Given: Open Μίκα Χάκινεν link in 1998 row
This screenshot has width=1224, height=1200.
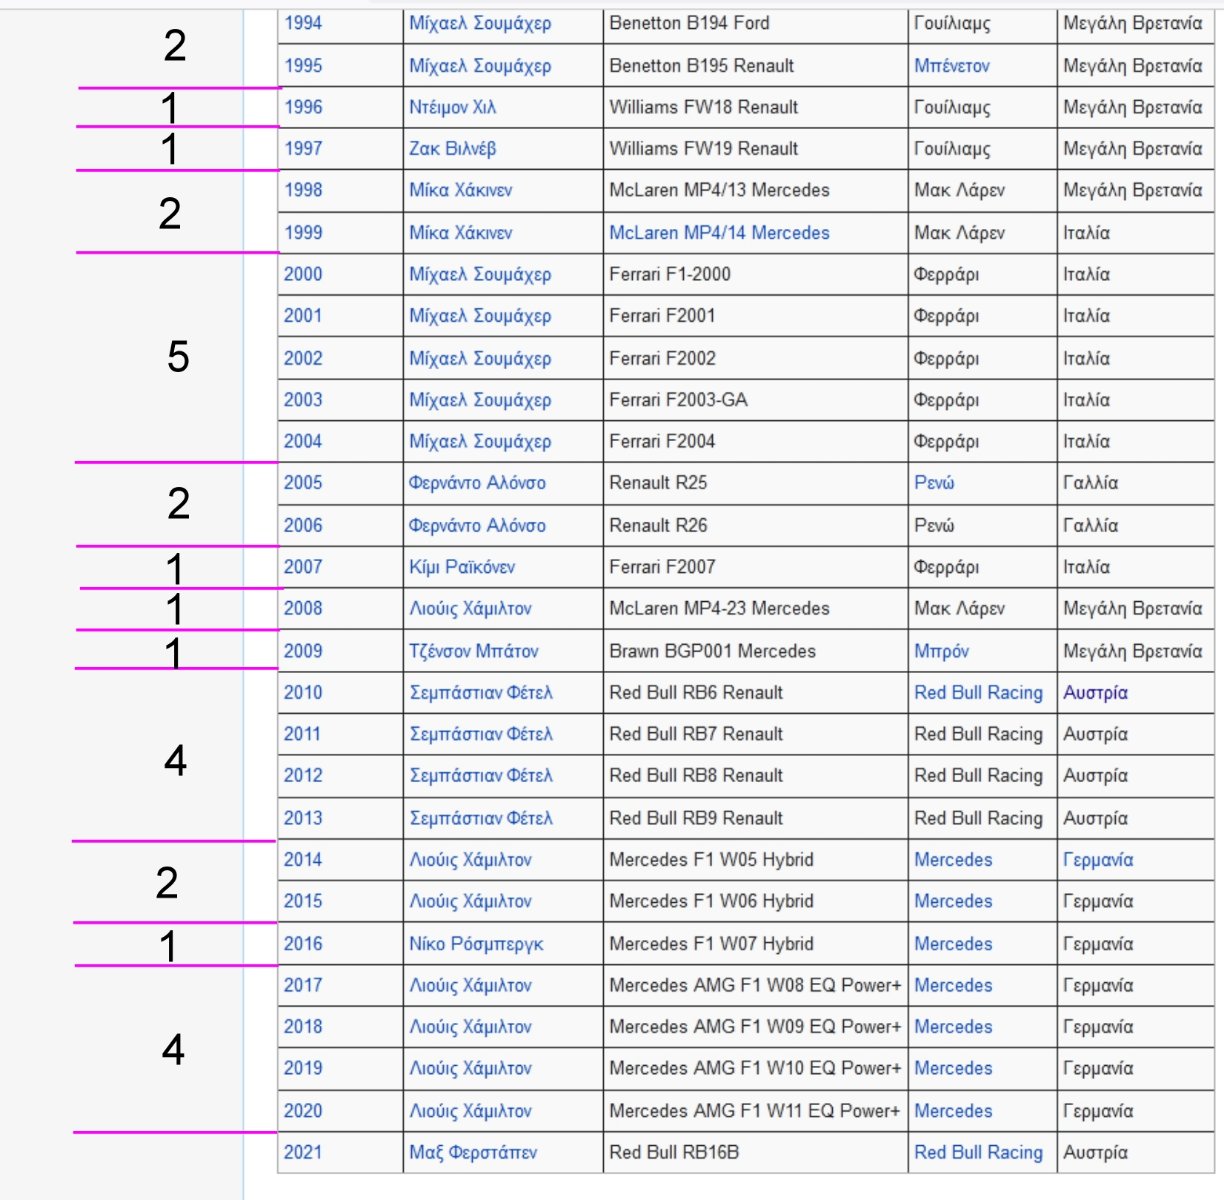Looking at the screenshot, I should tap(460, 190).
